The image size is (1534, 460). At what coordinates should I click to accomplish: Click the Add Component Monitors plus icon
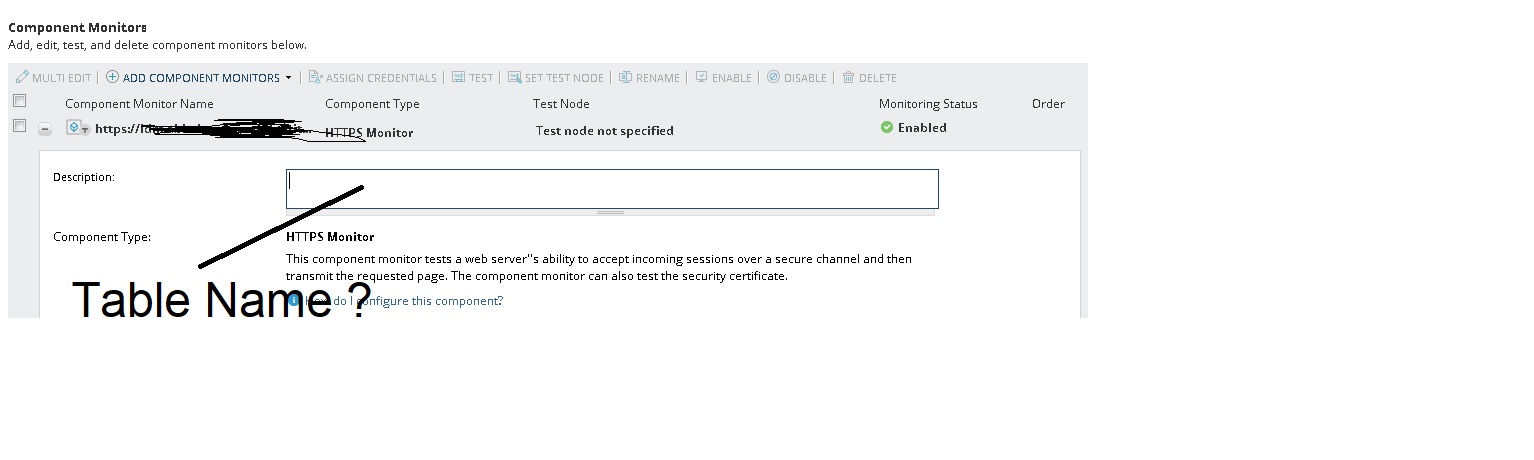113,77
